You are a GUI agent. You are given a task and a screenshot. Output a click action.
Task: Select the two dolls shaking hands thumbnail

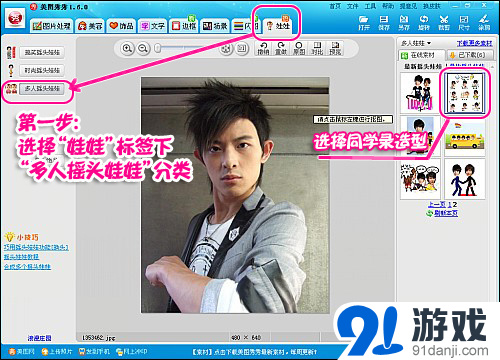tap(465, 179)
